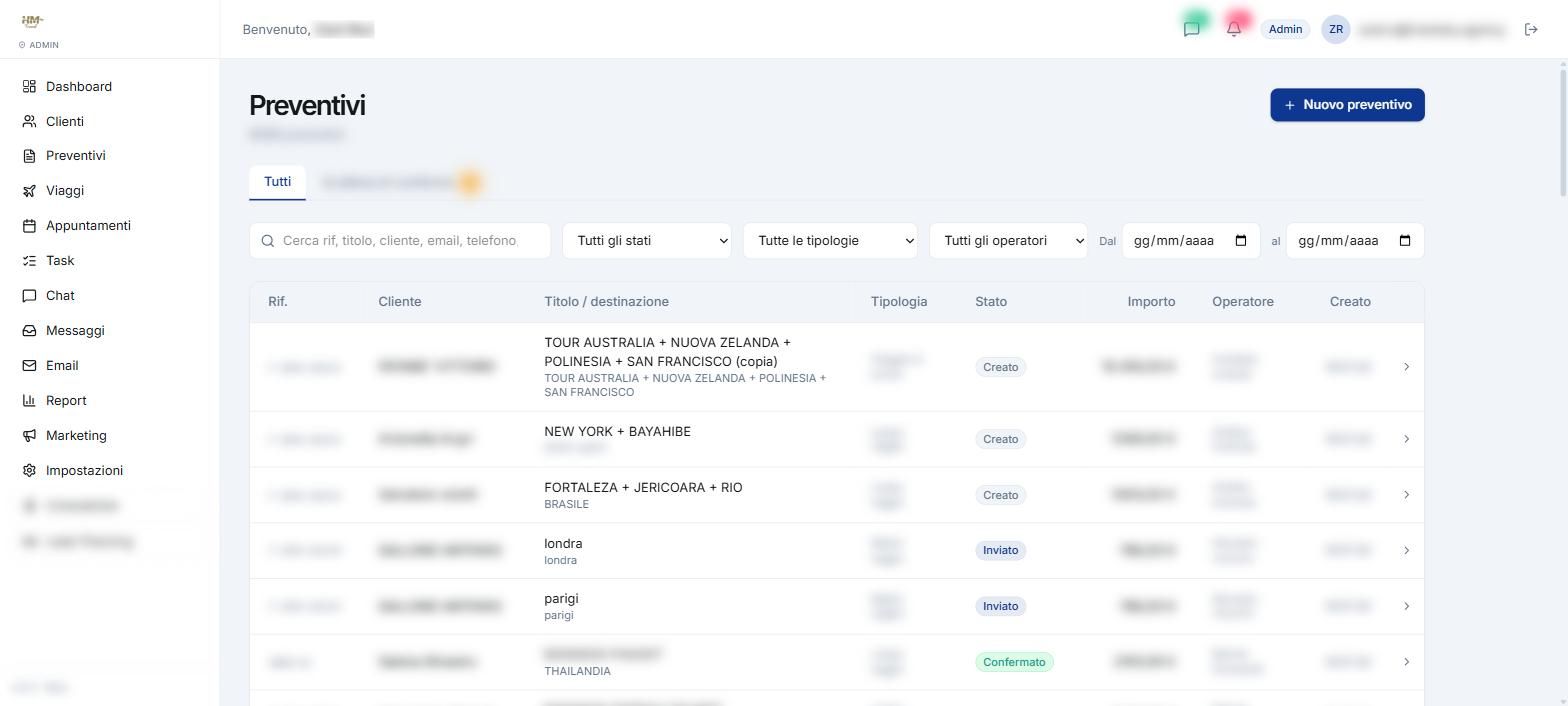1568x706 pixels.
Task: Click the Confermato status badge
Action: pos(1014,662)
